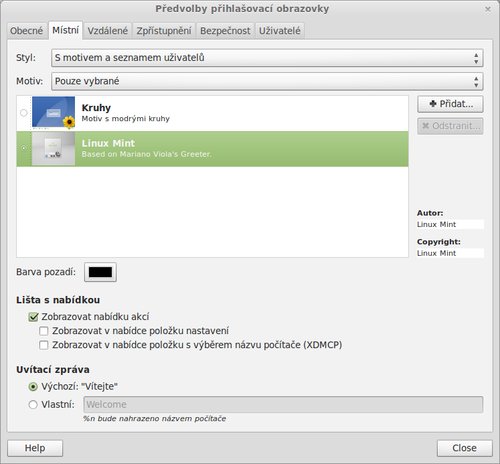This screenshot has height=464, width=500.
Task: Click the Help button
Action: [x=35, y=448]
